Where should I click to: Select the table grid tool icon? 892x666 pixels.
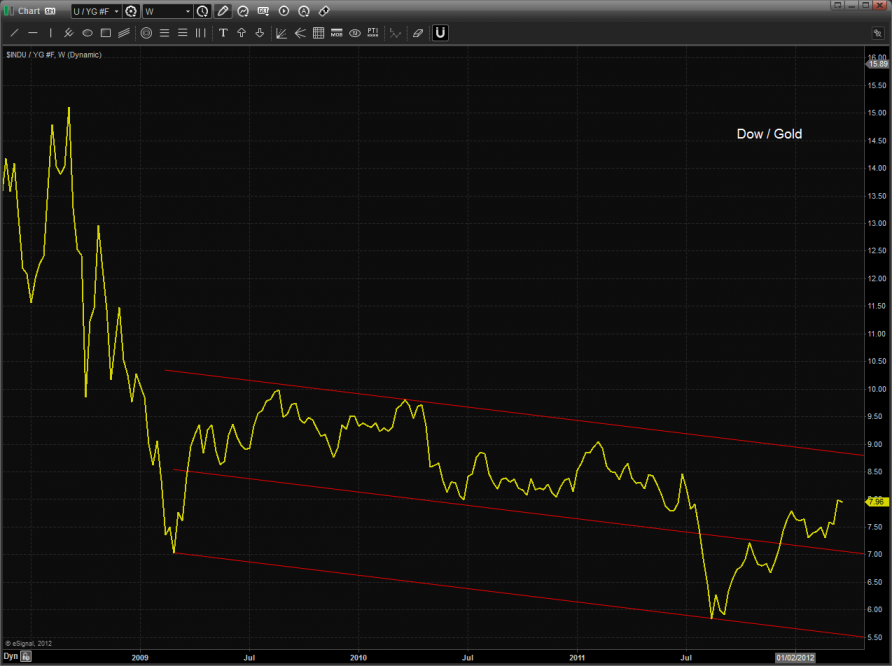coord(318,33)
